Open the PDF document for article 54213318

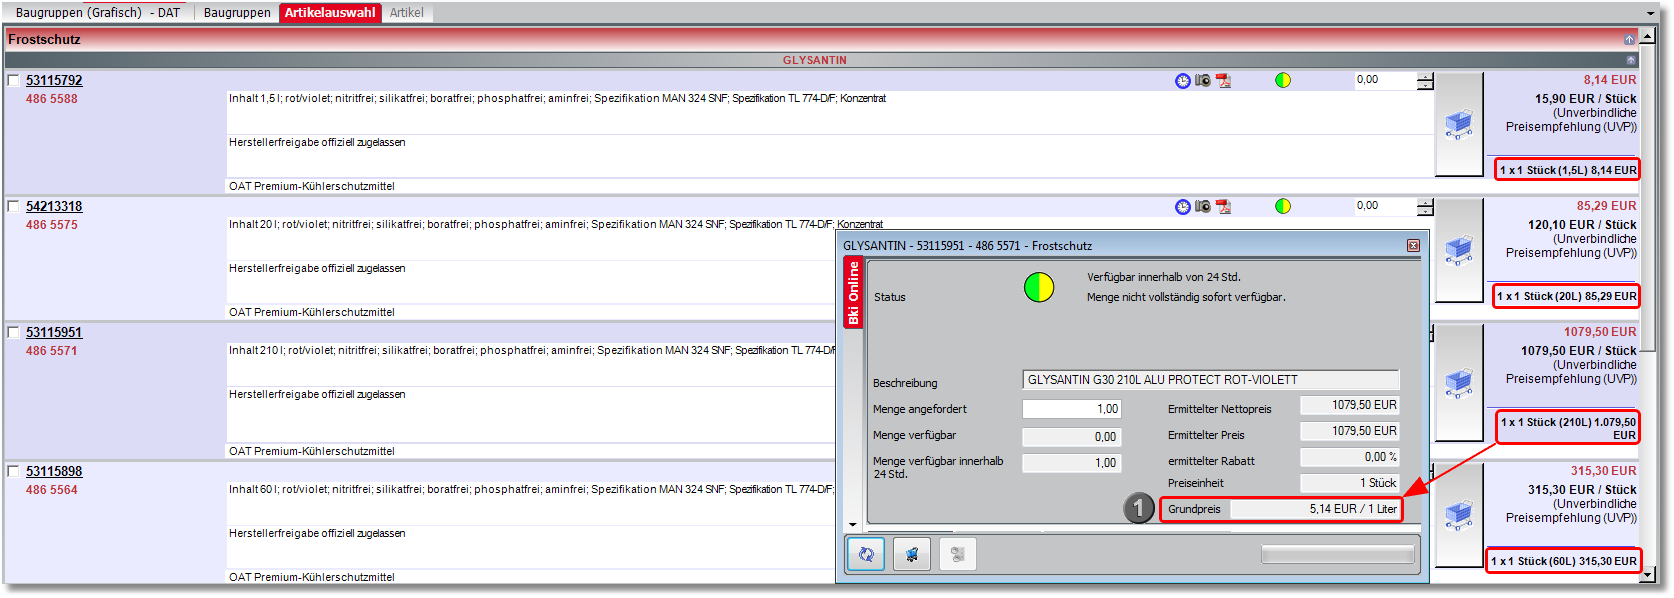pyautogui.click(x=1223, y=207)
